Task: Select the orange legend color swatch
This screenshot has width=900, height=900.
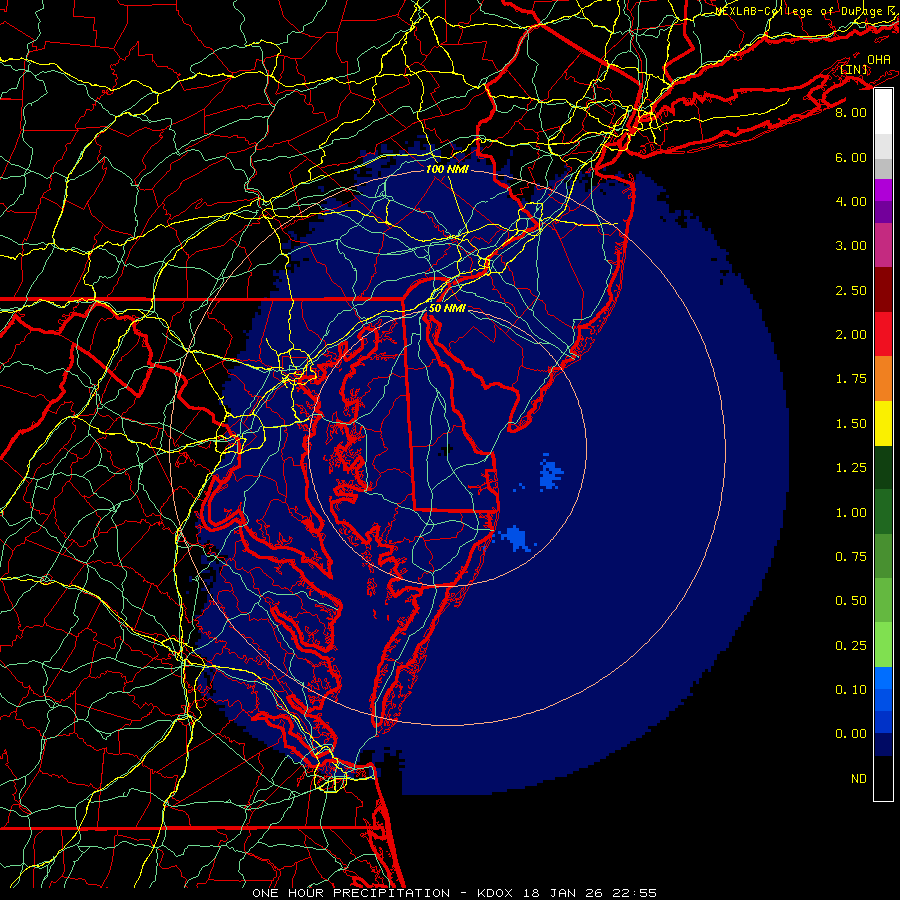Action: [883, 378]
